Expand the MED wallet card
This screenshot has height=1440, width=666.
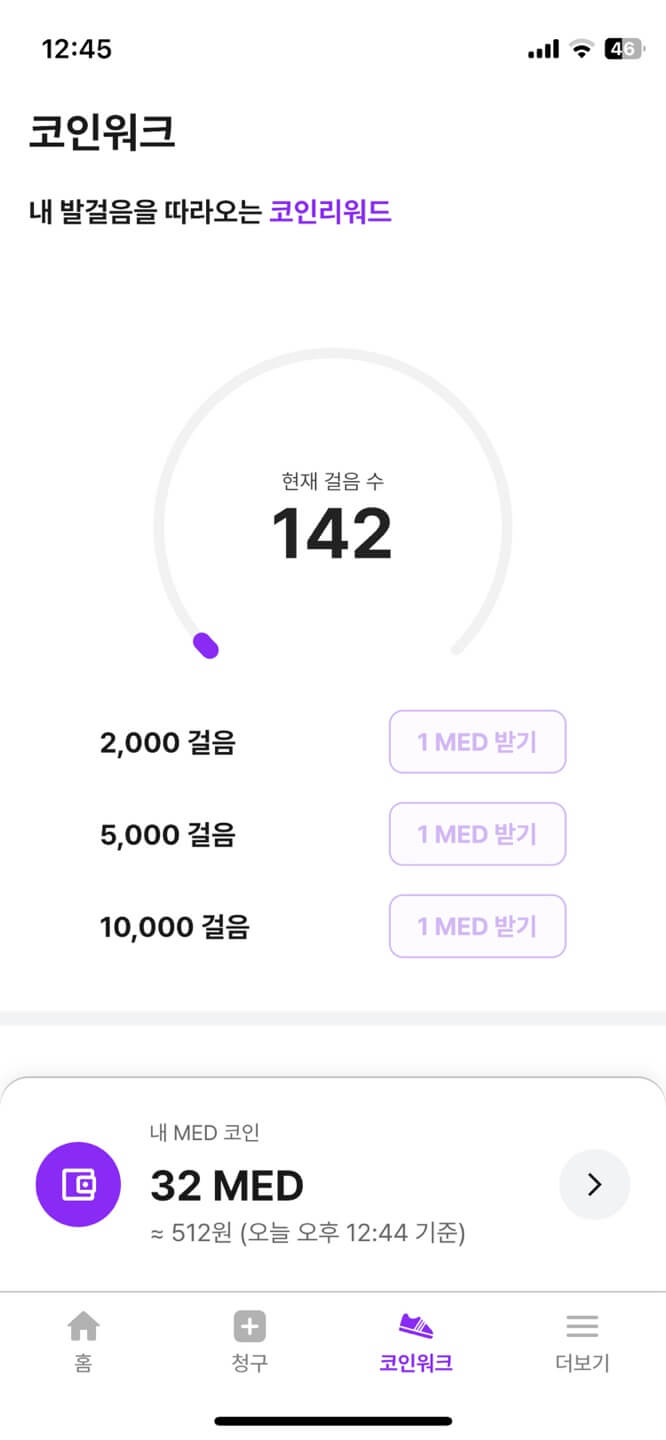coord(333,1183)
